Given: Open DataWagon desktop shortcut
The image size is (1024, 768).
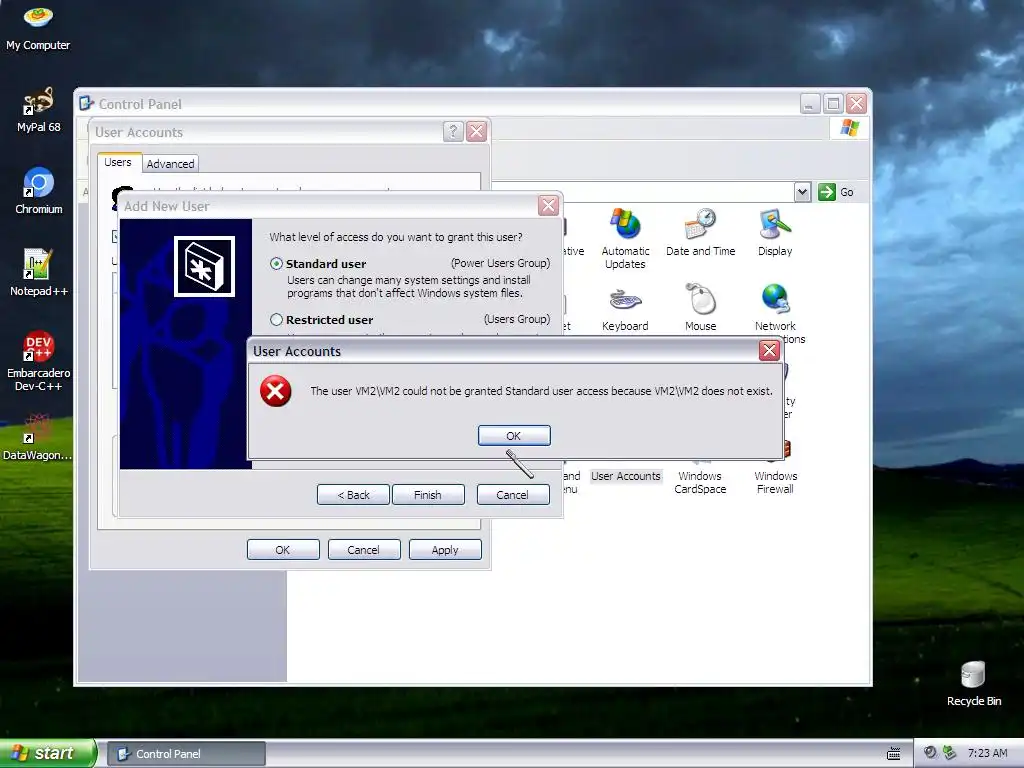Looking at the screenshot, I should [x=38, y=438].
